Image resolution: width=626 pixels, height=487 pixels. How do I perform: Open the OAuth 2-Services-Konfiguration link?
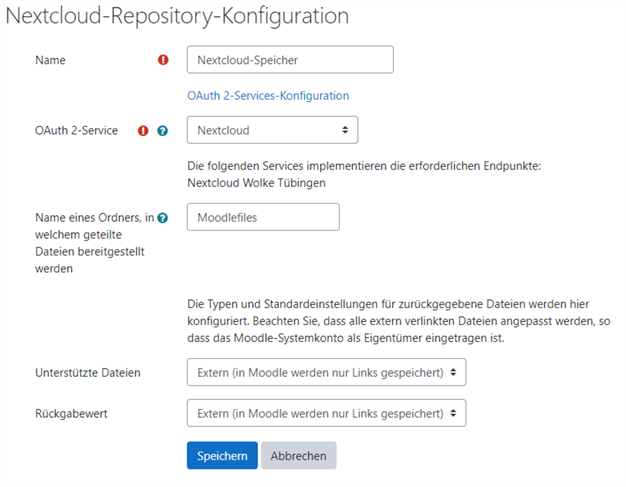268,96
